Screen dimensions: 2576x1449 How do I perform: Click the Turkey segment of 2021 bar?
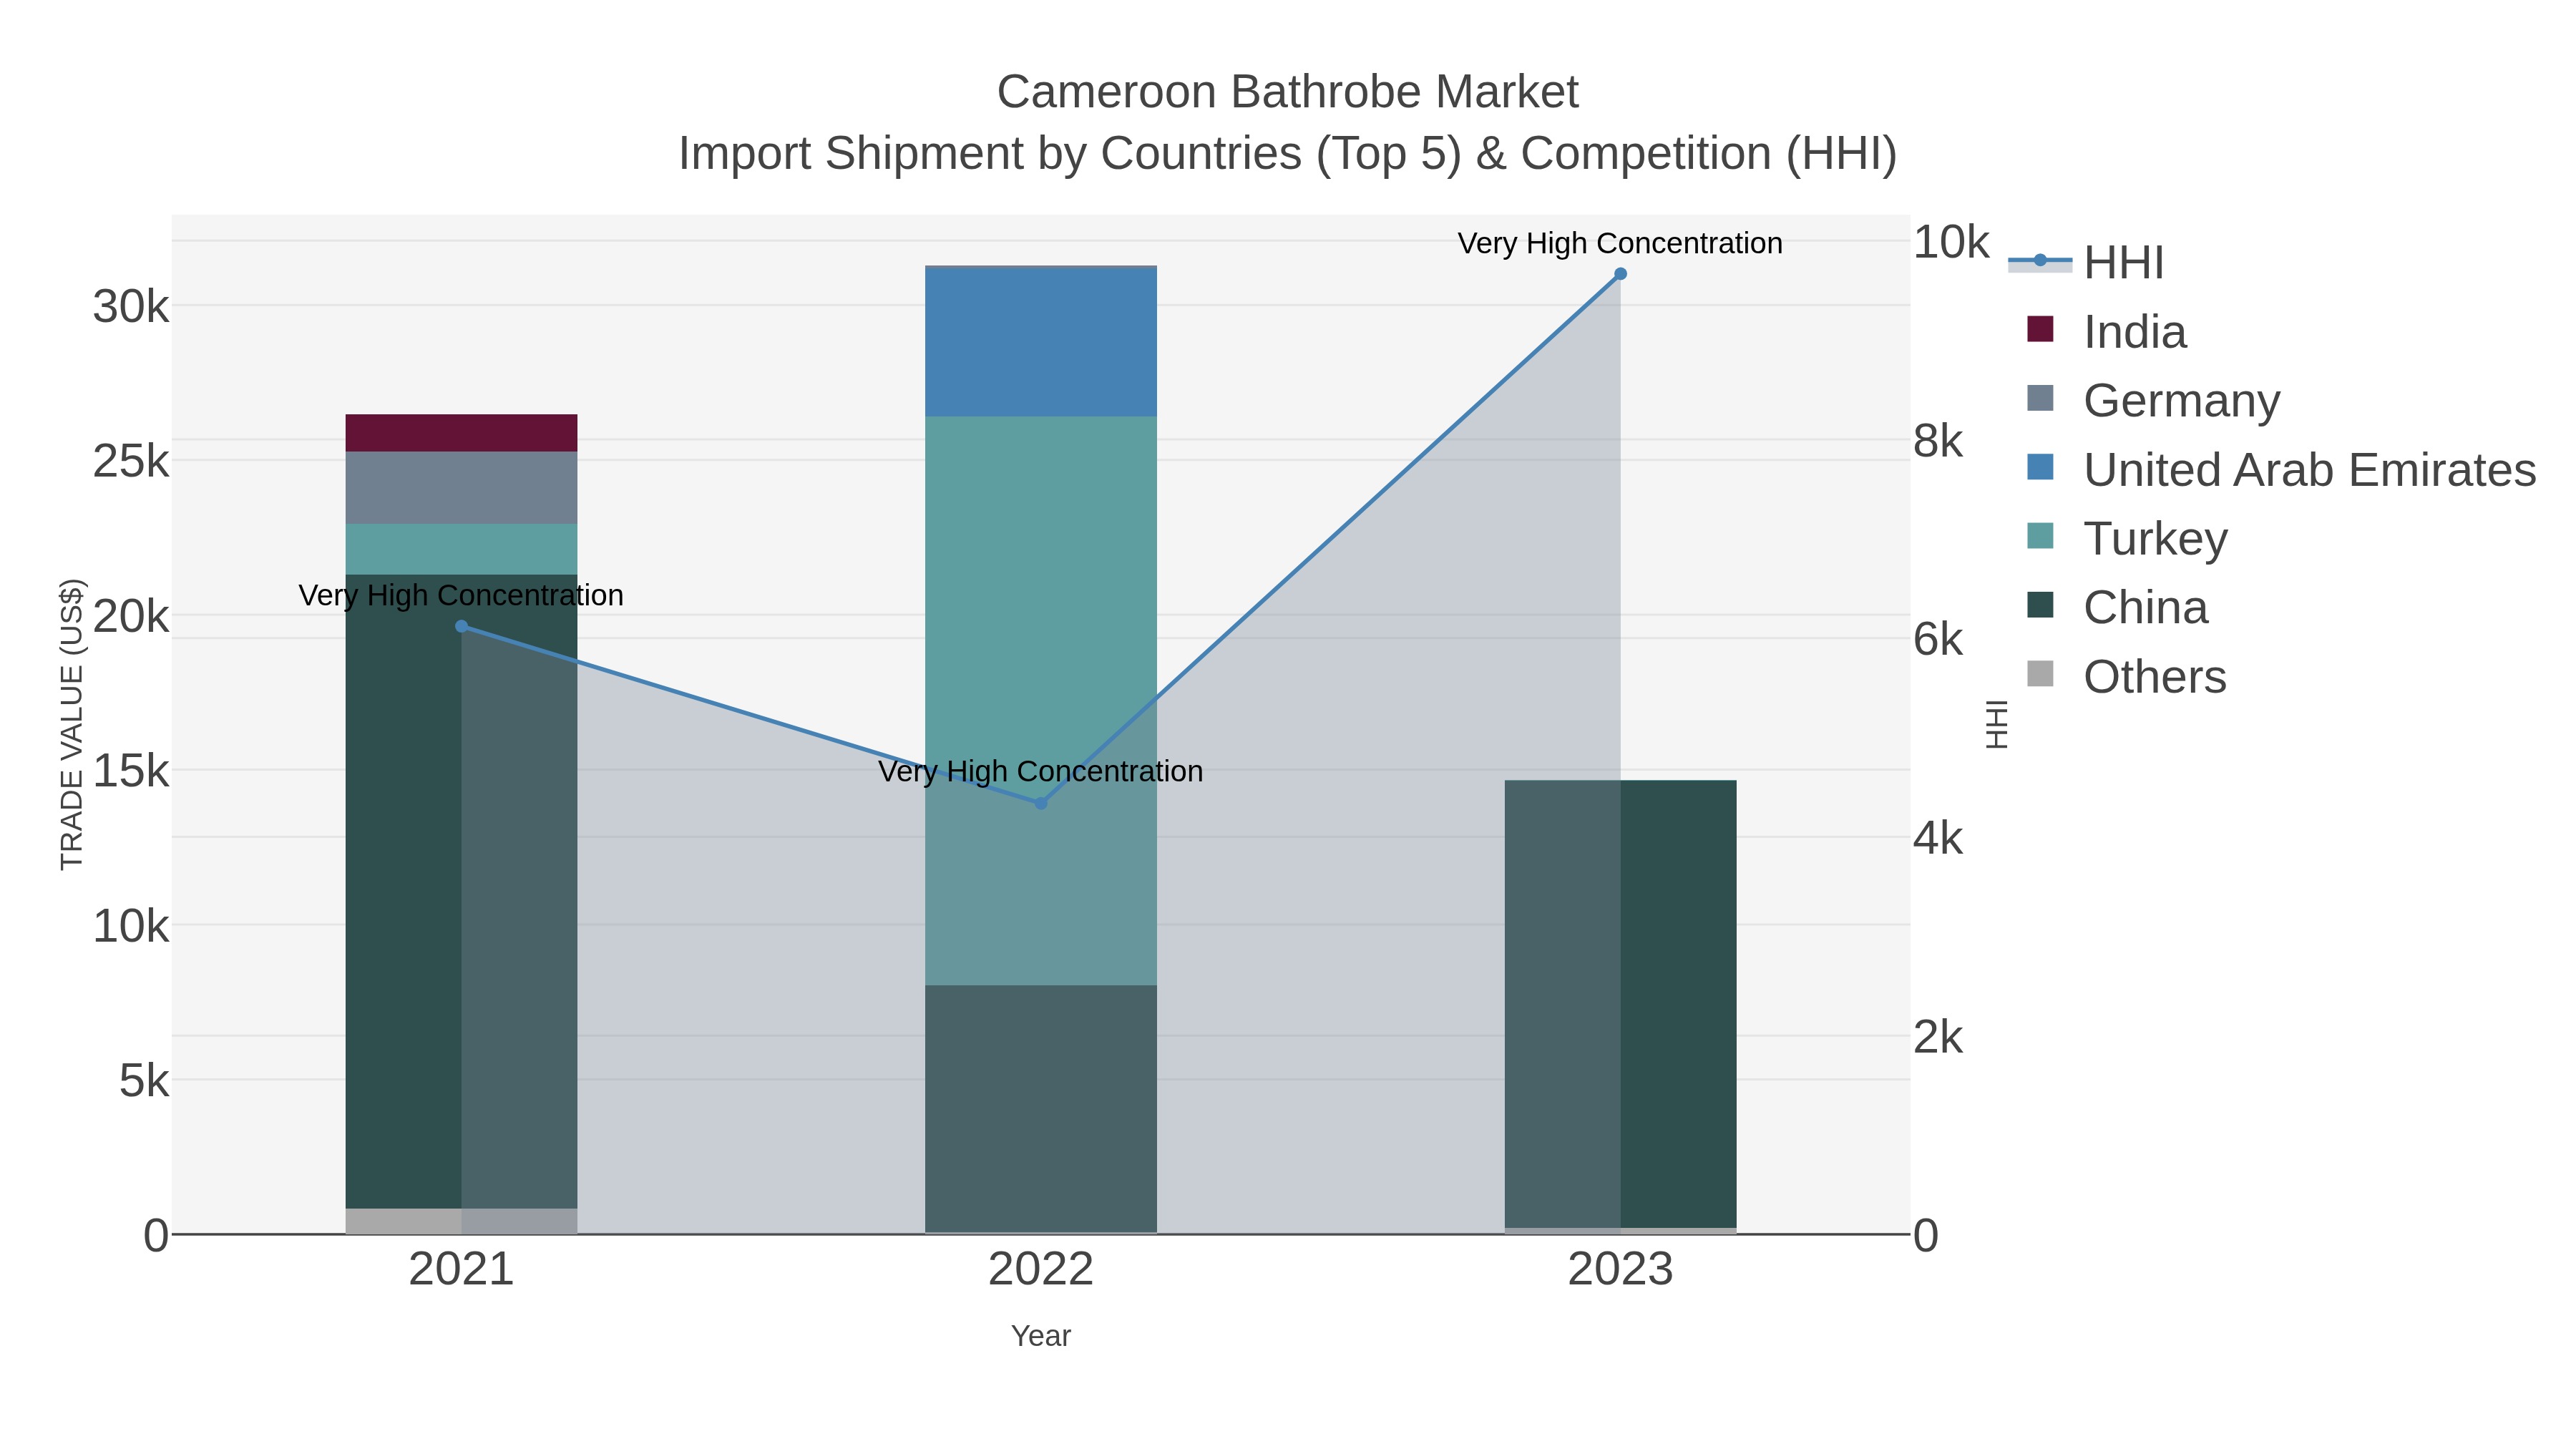[461, 549]
